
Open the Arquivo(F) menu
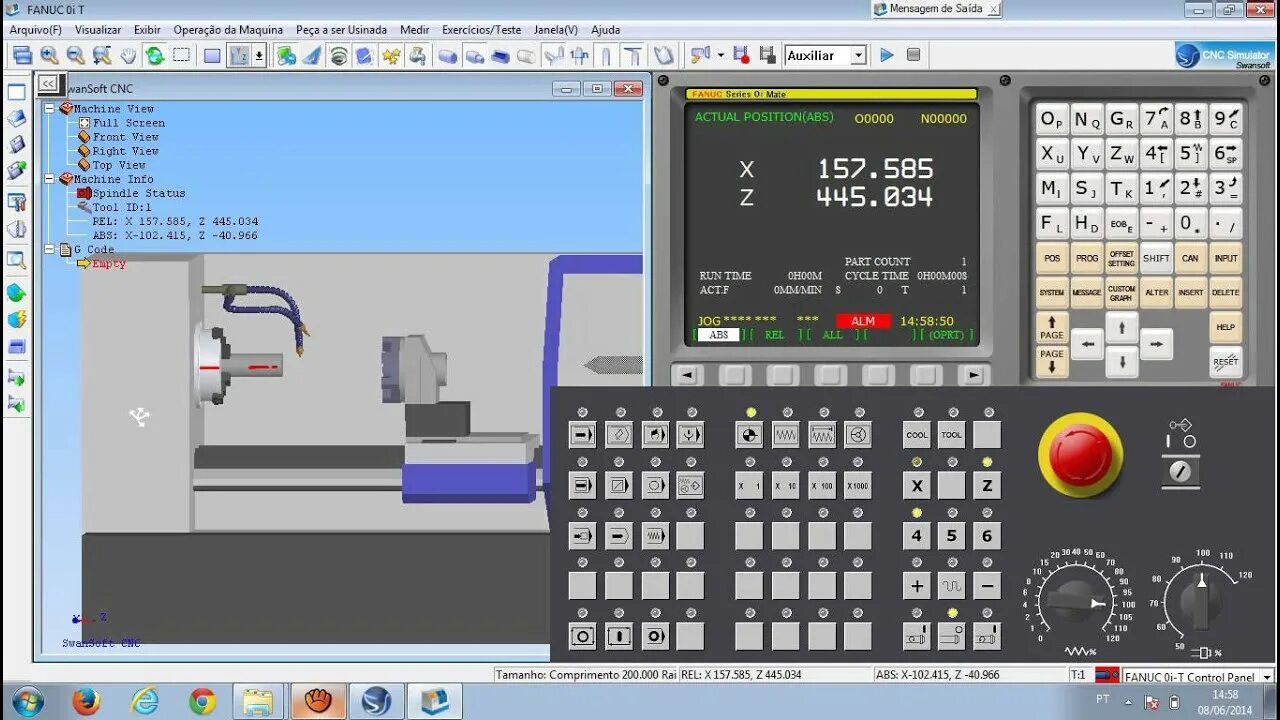tap(36, 30)
